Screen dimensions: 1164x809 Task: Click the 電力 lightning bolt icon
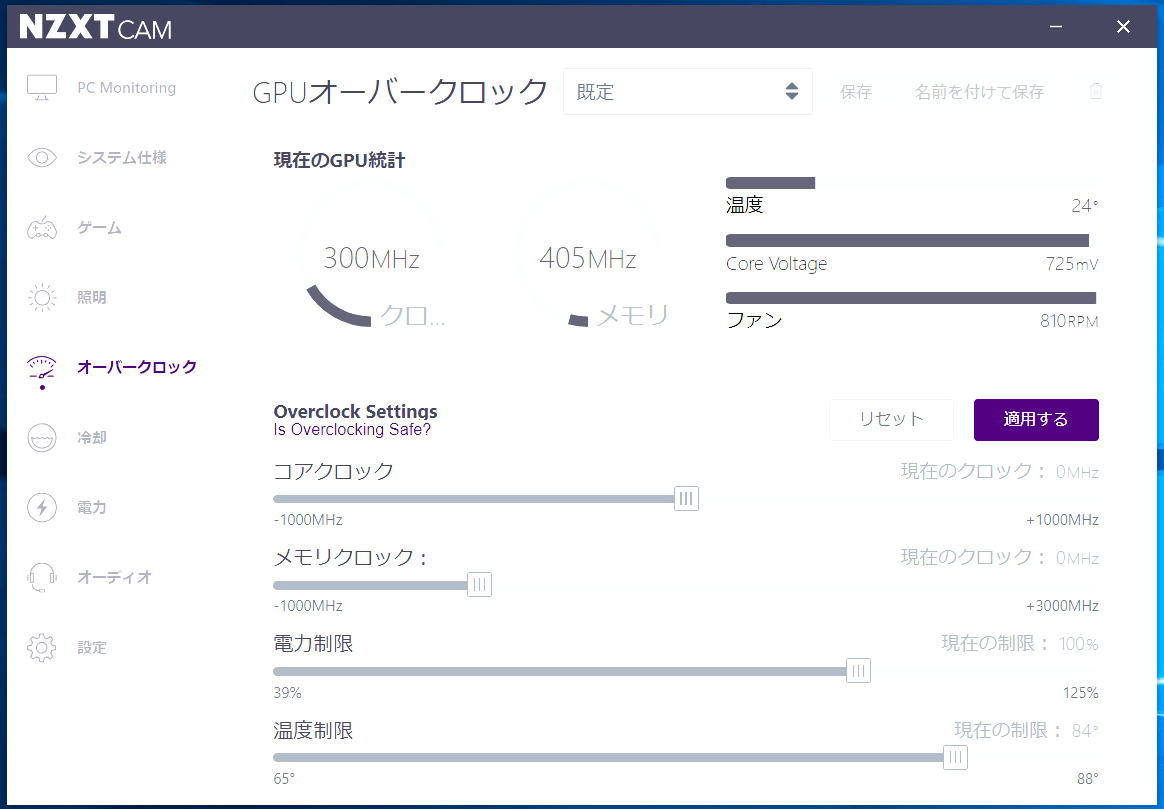click(x=42, y=508)
